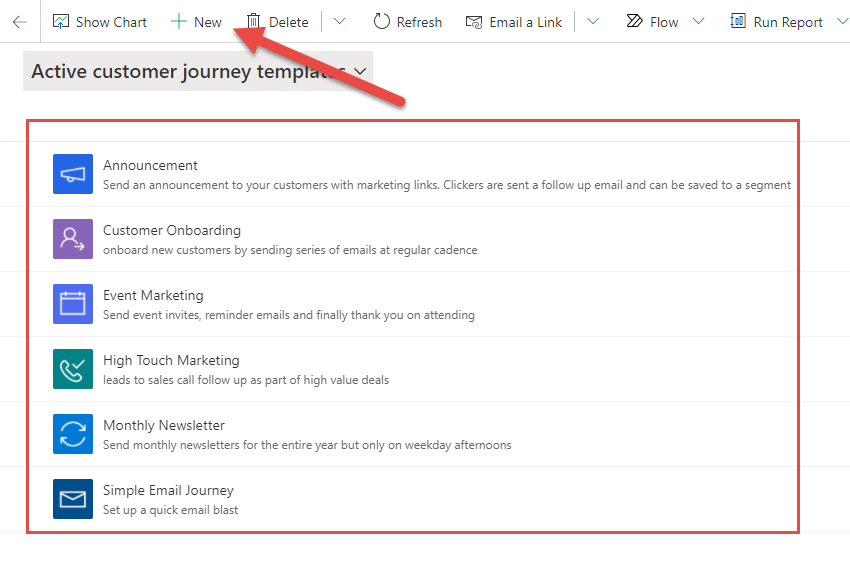
Task: Click the Delete trash can button
Action: click(x=277, y=22)
